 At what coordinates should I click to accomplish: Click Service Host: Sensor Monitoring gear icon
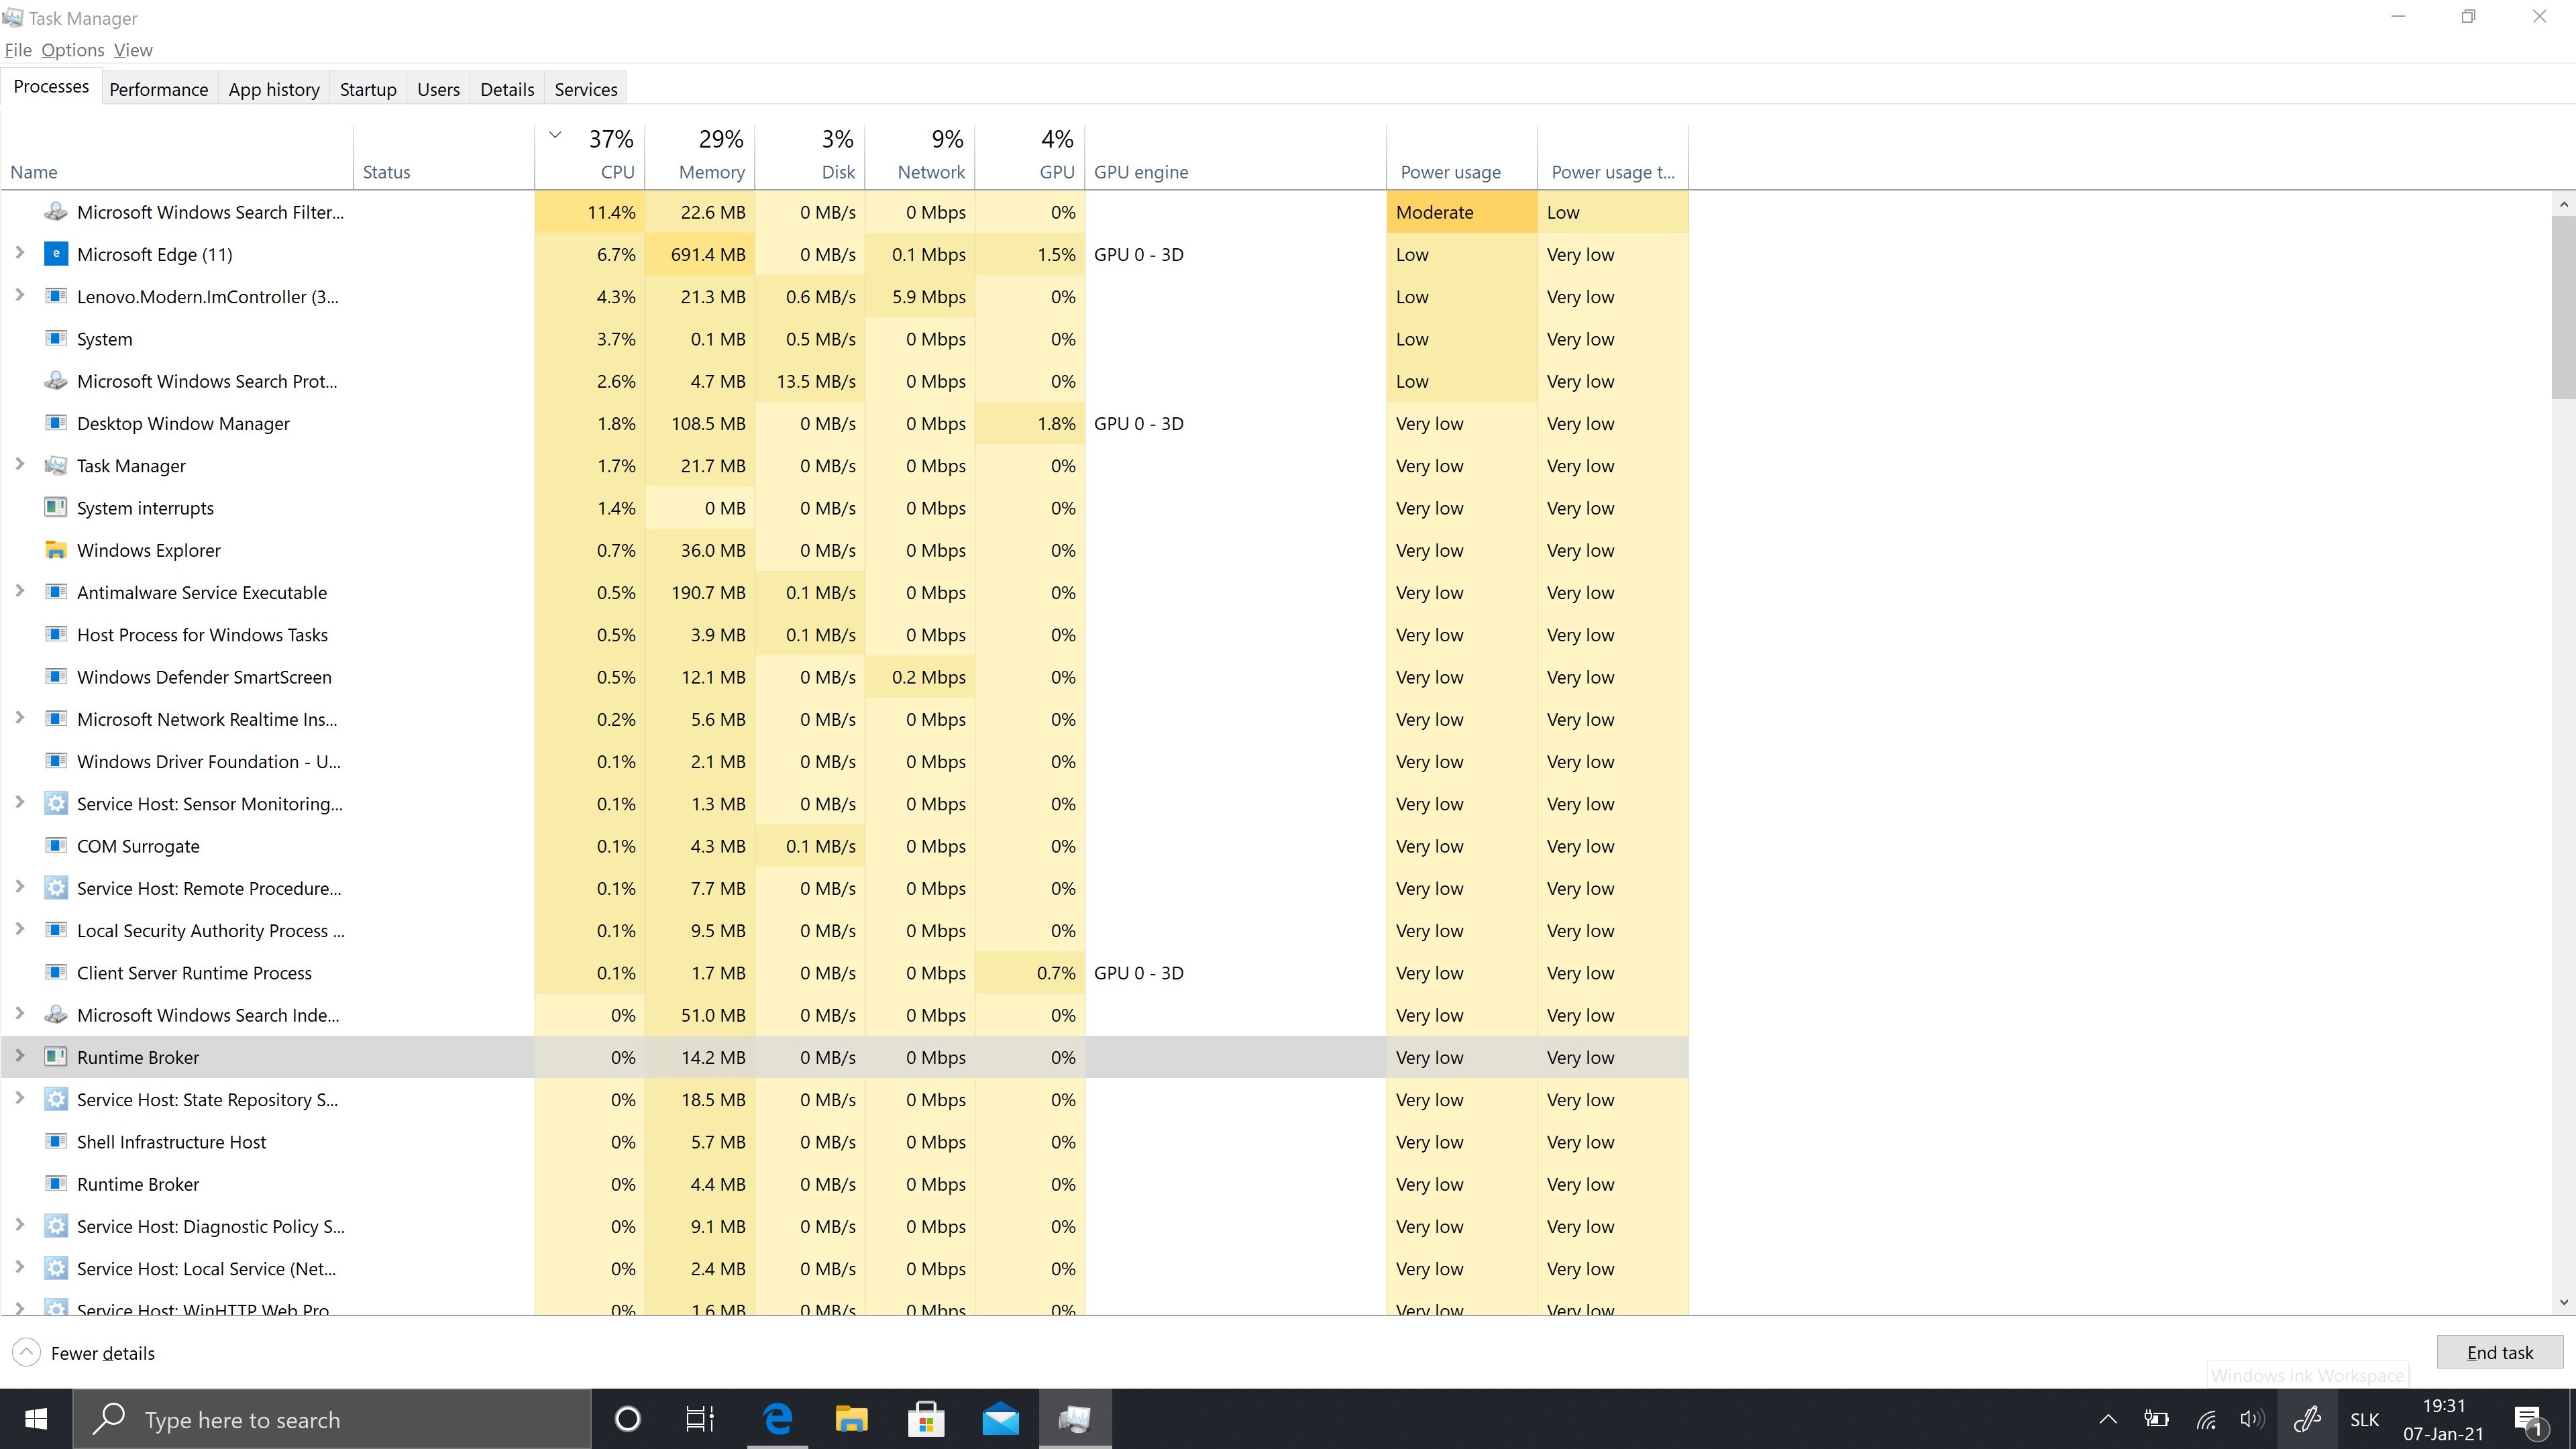(x=56, y=804)
